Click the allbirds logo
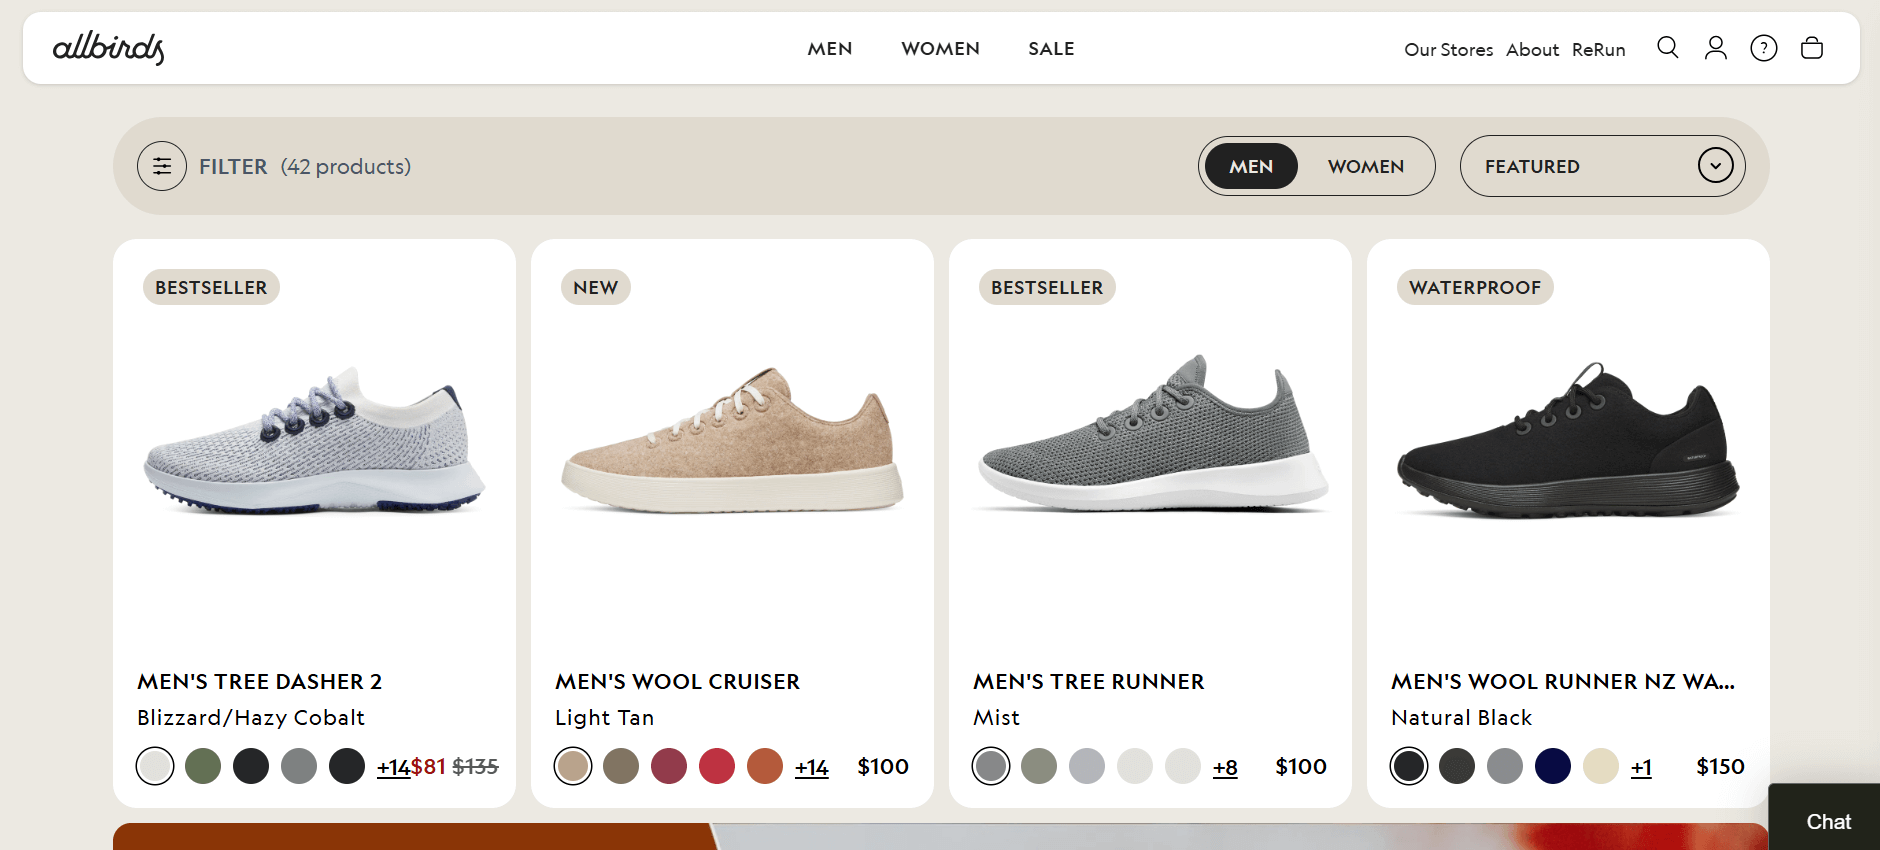 click(x=109, y=47)
